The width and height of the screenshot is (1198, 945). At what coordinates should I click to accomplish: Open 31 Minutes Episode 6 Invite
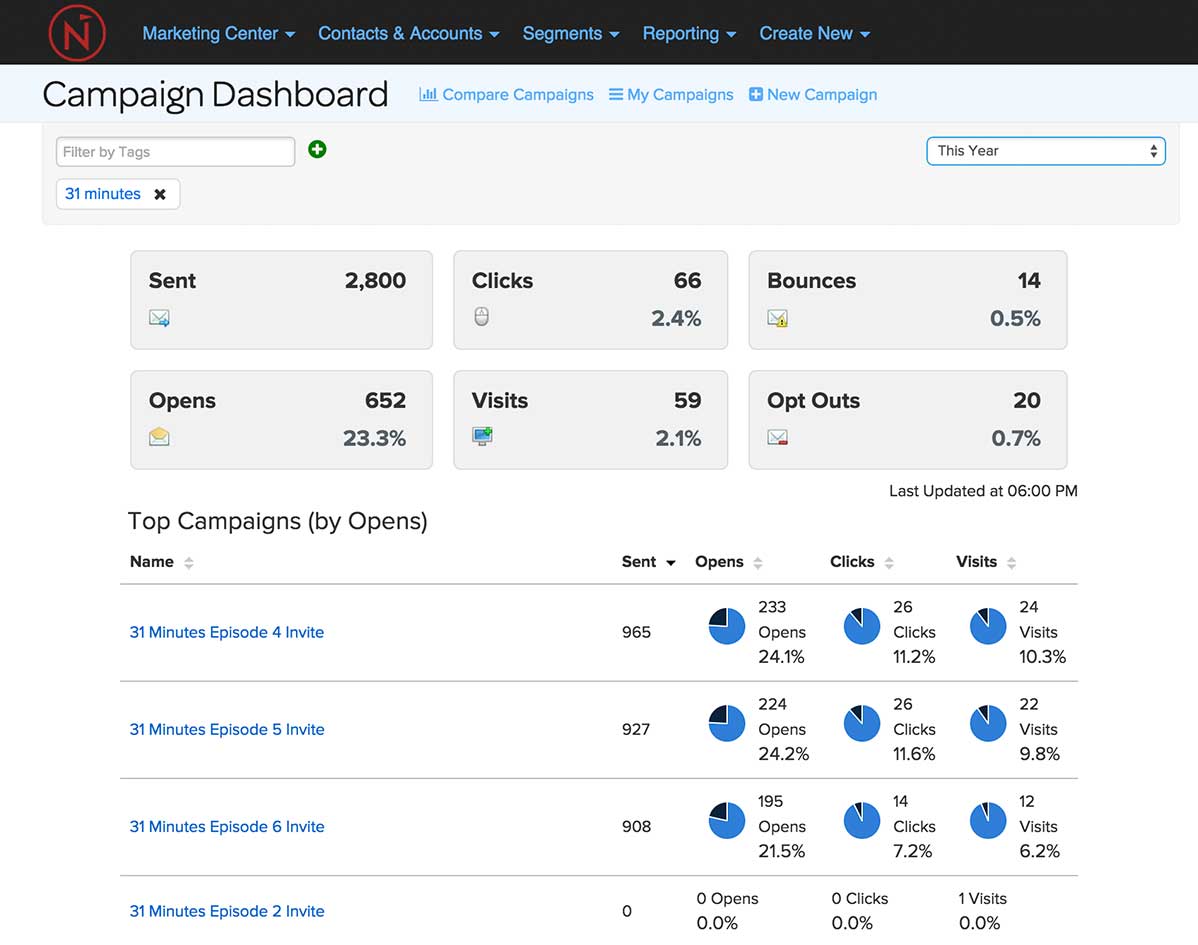click(x=227, y=827)
